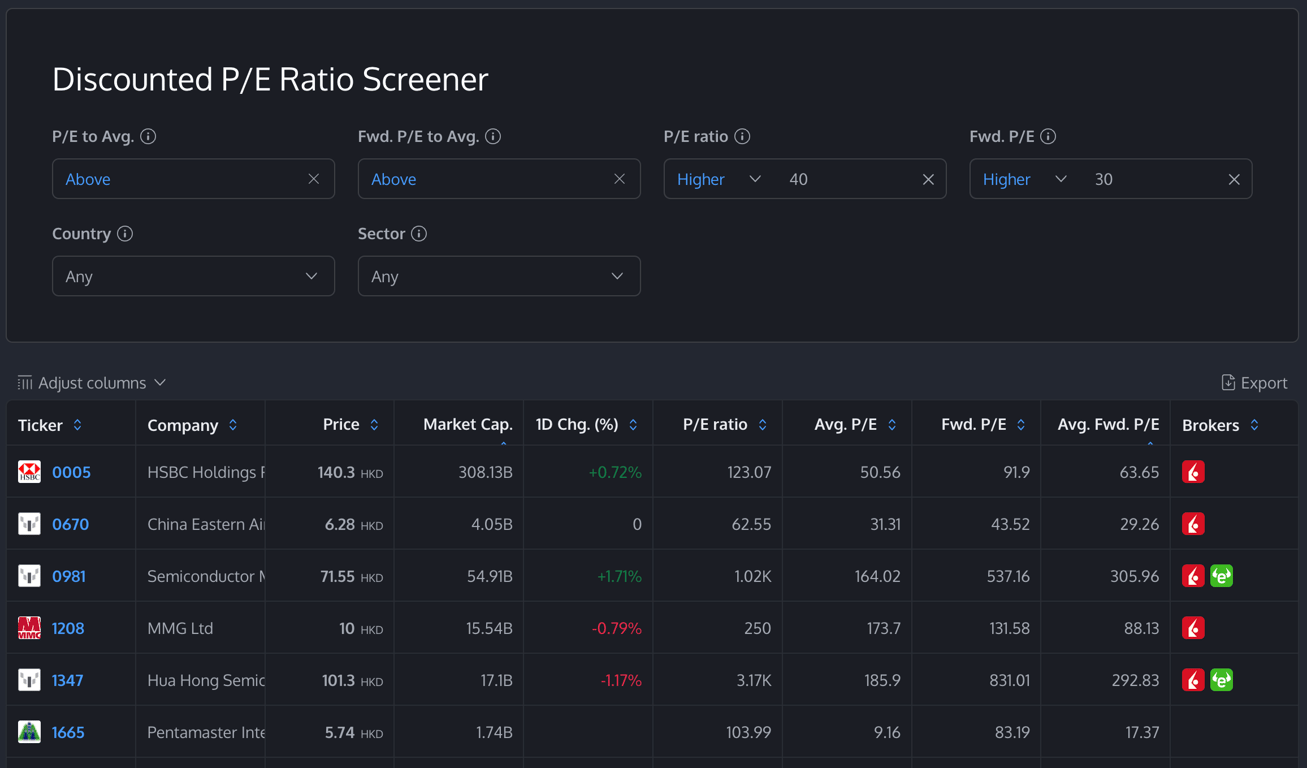Clear the Fwd. P/E value of 30
1307x768 pixels.
coord(1234,179)
